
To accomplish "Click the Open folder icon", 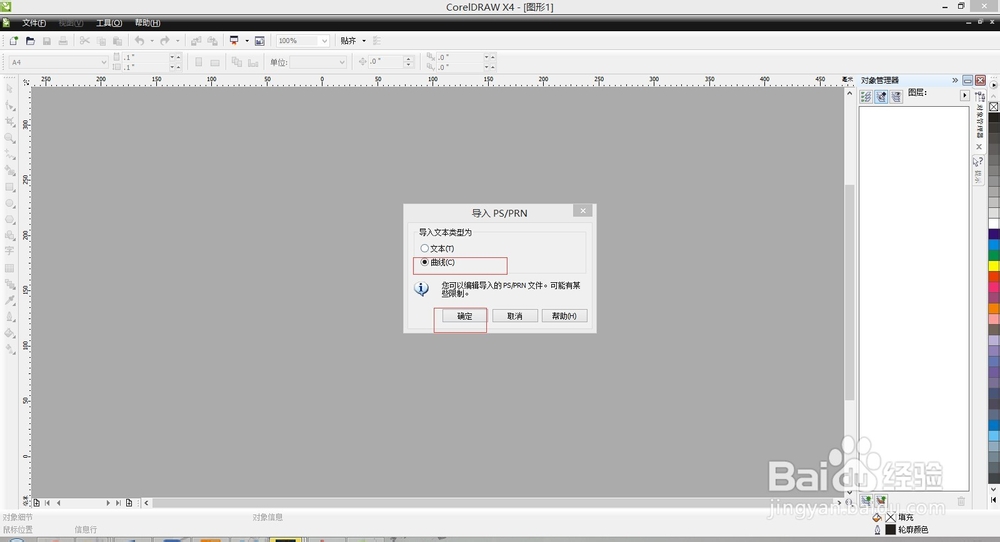I will pos(30,41).
